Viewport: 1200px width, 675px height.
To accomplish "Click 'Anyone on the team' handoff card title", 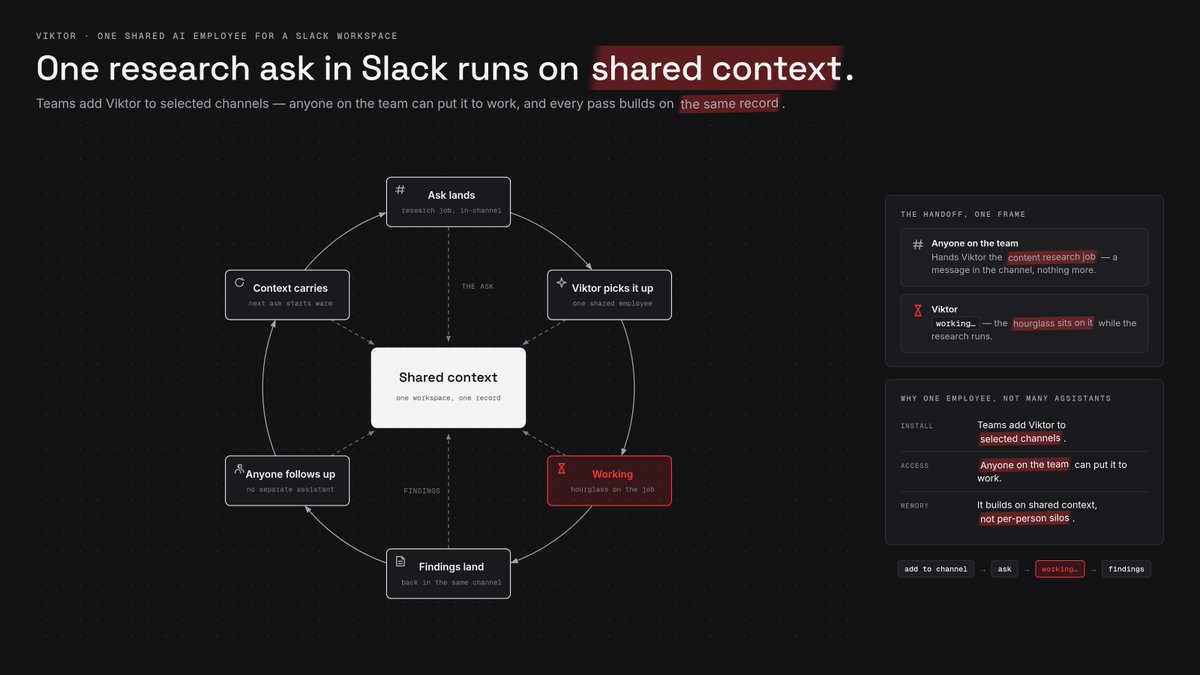I will coord(975,243).
